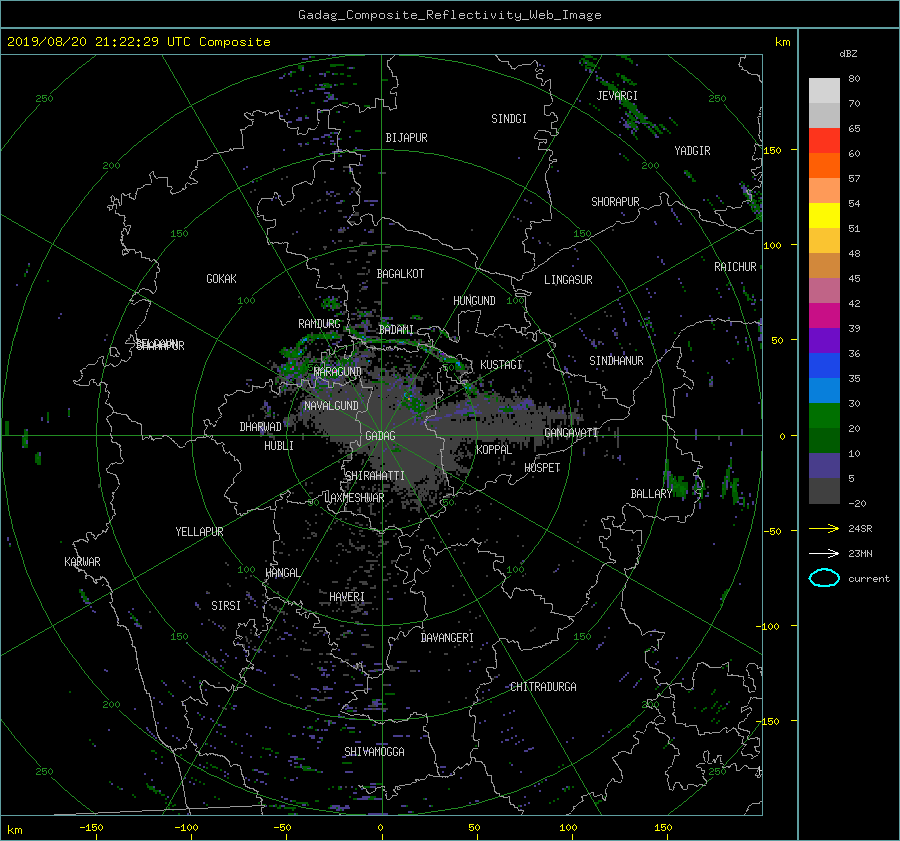Click the DHARWAD city label

click(x=260, y=427)
